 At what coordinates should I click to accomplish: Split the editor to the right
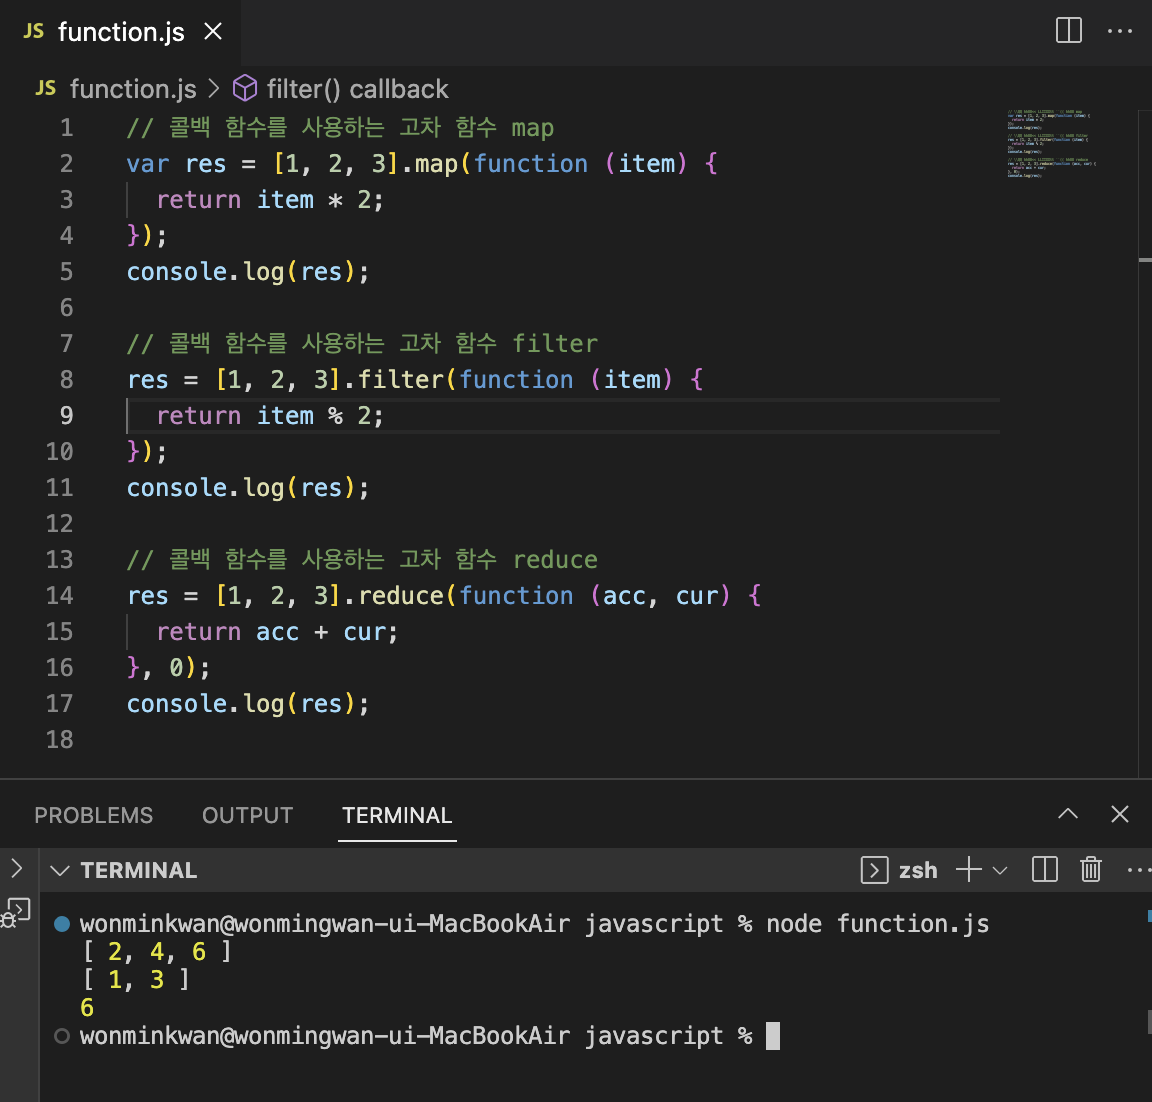click(1068, 31)
